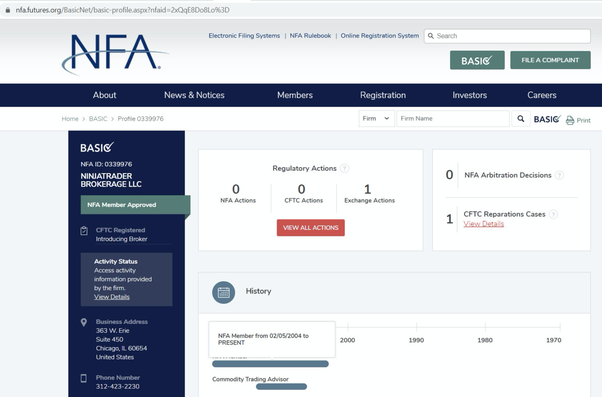This screenshot has height=397, width=602.
Task: Click the History calendar icon
Action: click(x=223, y=292)
